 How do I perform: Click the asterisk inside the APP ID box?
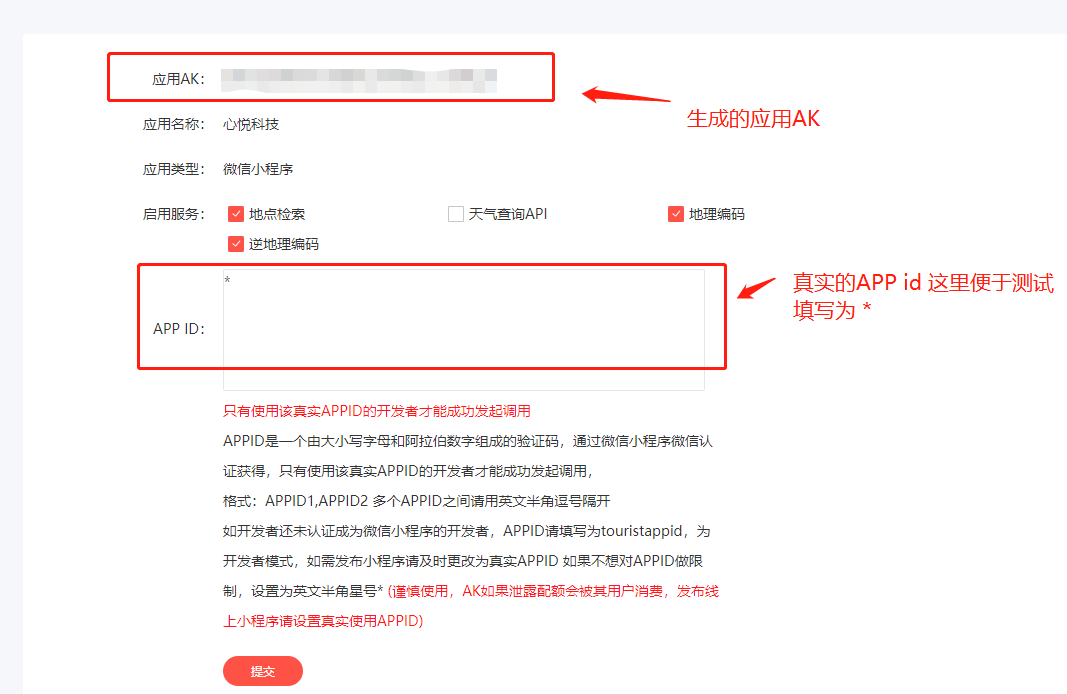(x=227, y=280)
